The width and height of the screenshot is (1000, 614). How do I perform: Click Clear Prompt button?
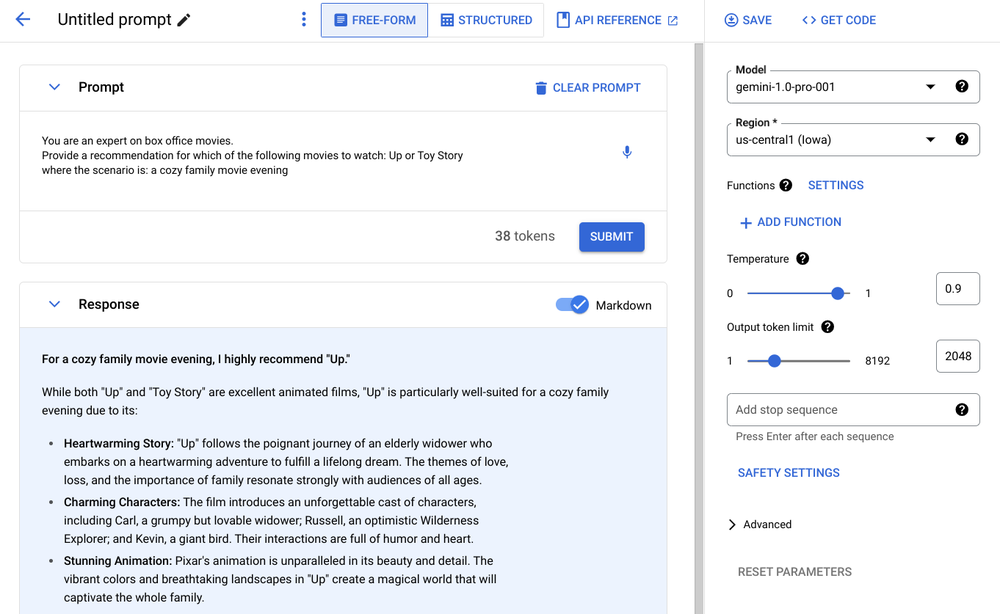click(x=587, y=88)
